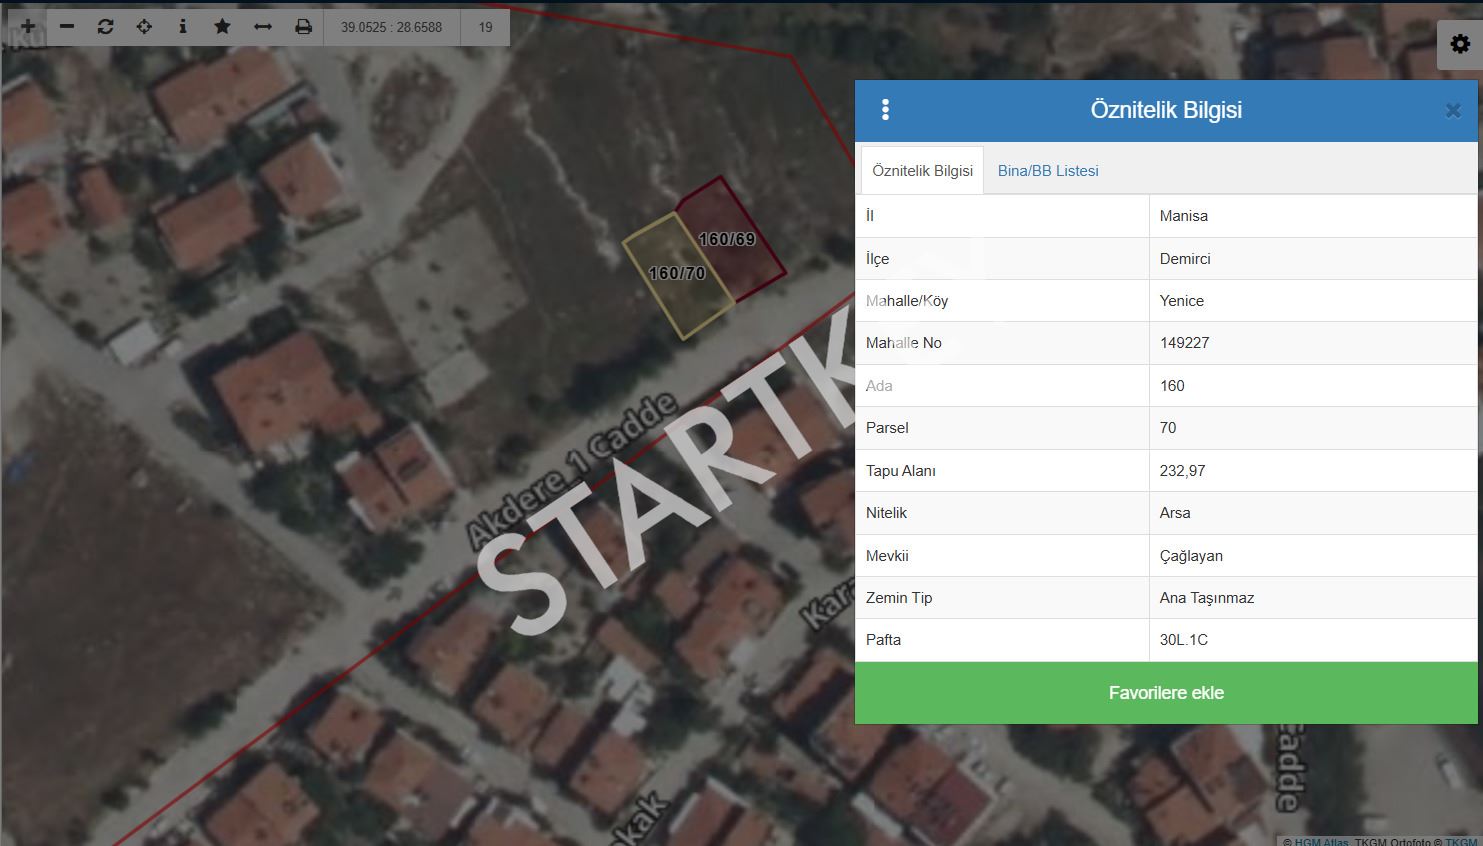Screen dimensions: 1483x846
Task: Select parcel 160/70 on the map
Action: [x=677, y=274]
